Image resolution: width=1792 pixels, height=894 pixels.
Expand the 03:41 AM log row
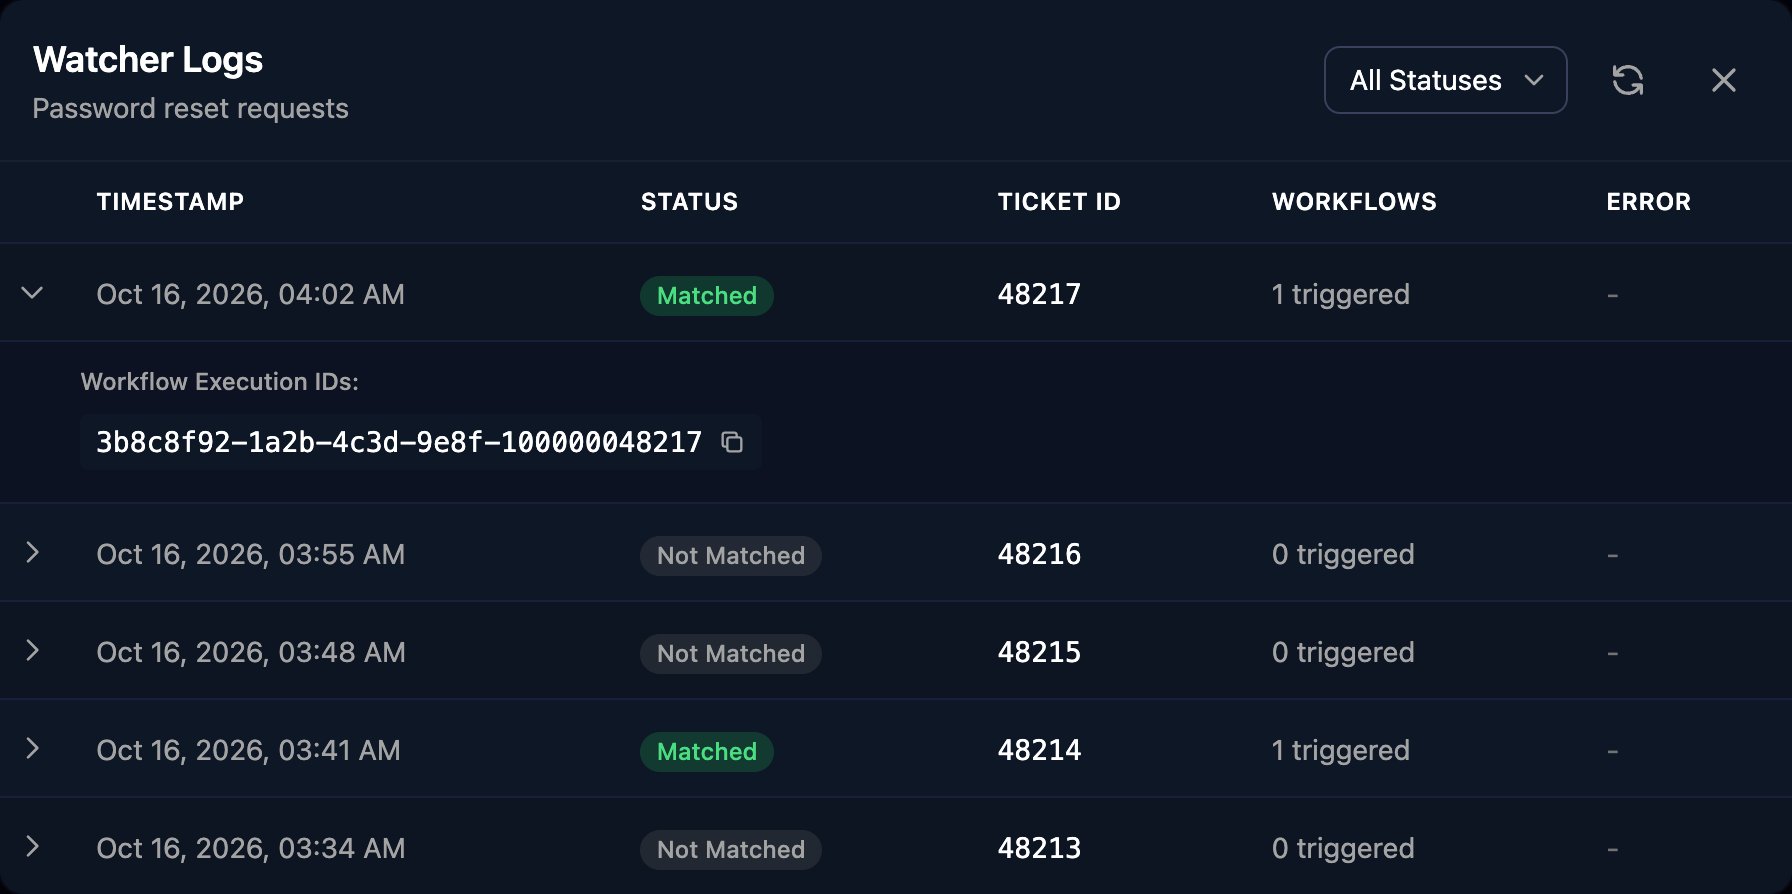[x=32, y=748]
